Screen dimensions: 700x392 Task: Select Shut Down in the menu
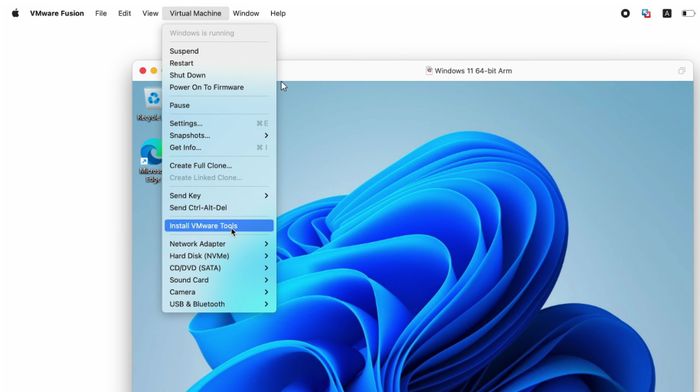(x=219, y=75)
